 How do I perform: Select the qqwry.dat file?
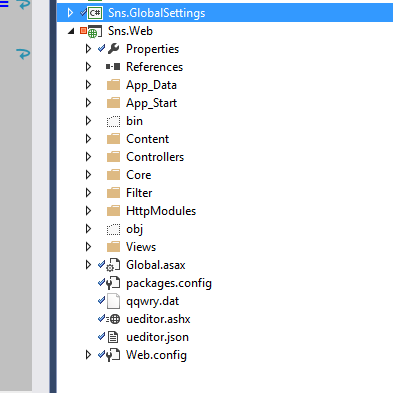coord(153,301)
